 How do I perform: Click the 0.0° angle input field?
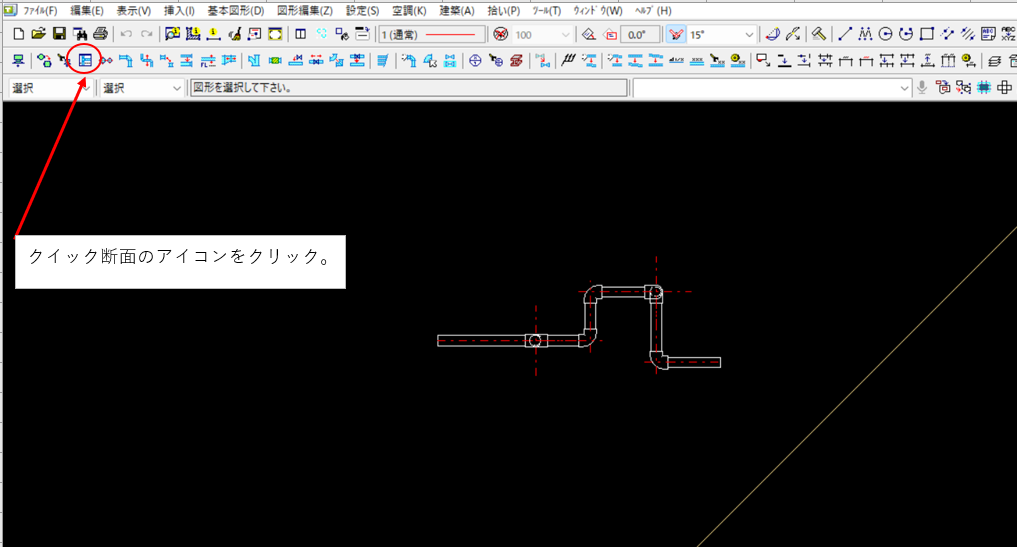pyautogui.click(x=640, y=34)
